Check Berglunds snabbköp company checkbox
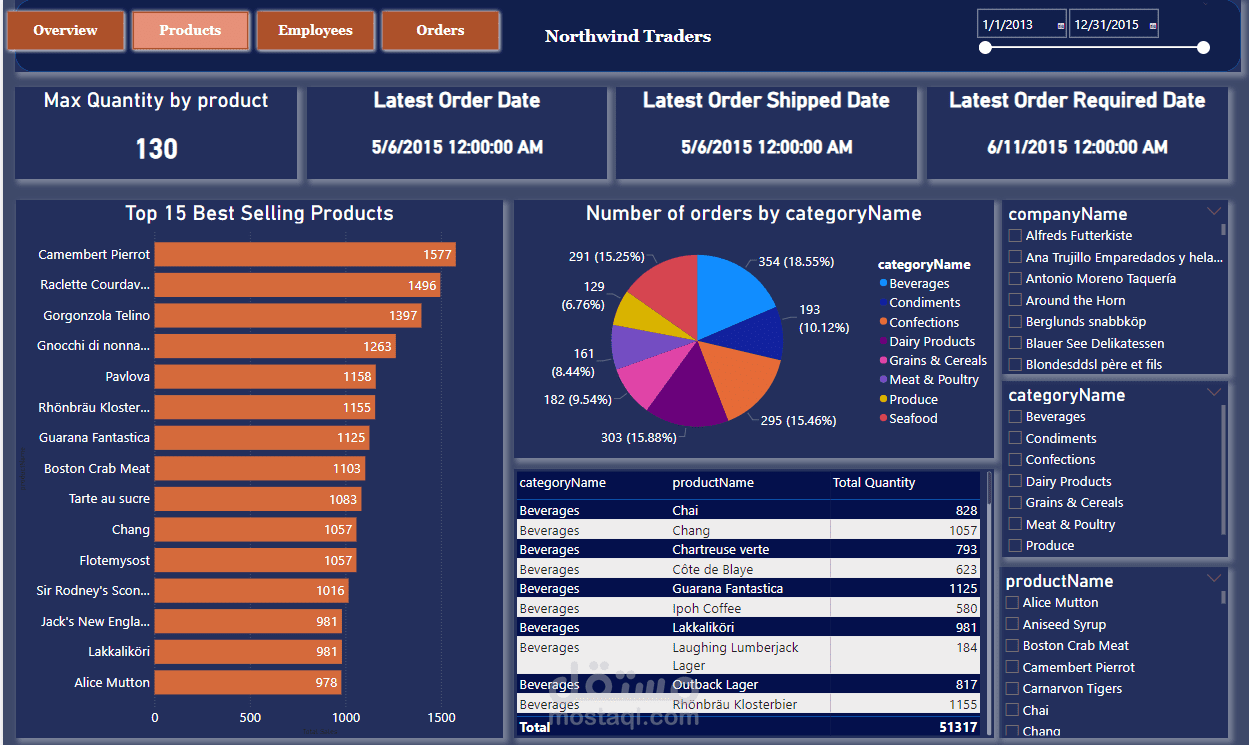Screen dimensions: 1249x745 [1015, 322]
